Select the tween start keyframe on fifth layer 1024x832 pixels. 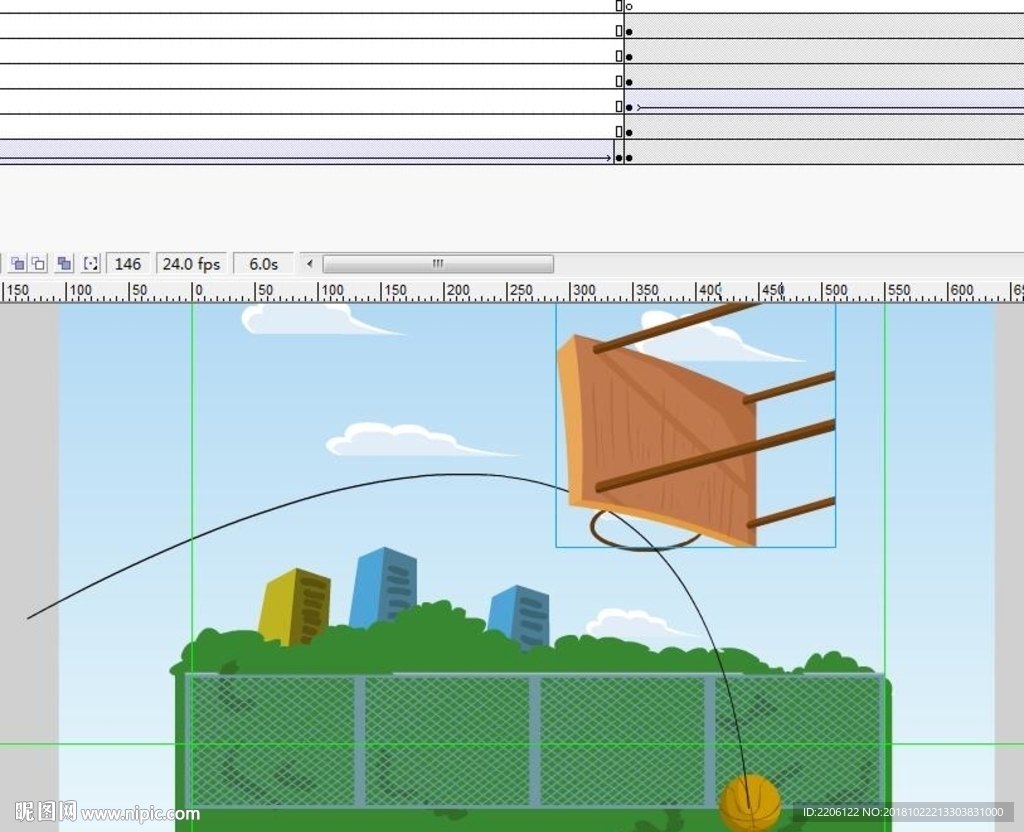pyautogui.click(x=629, y=107)
